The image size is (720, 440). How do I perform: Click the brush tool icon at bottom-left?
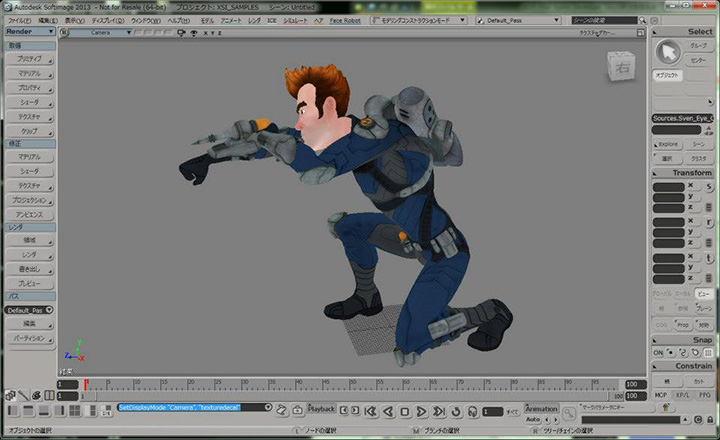coord(23,395)
